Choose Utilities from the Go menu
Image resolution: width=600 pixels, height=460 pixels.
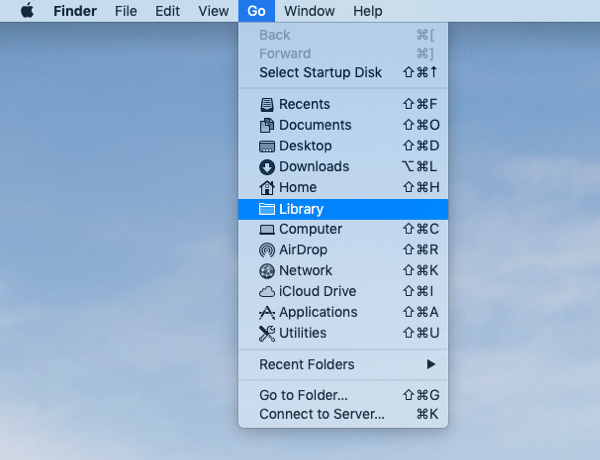(343, 333)
